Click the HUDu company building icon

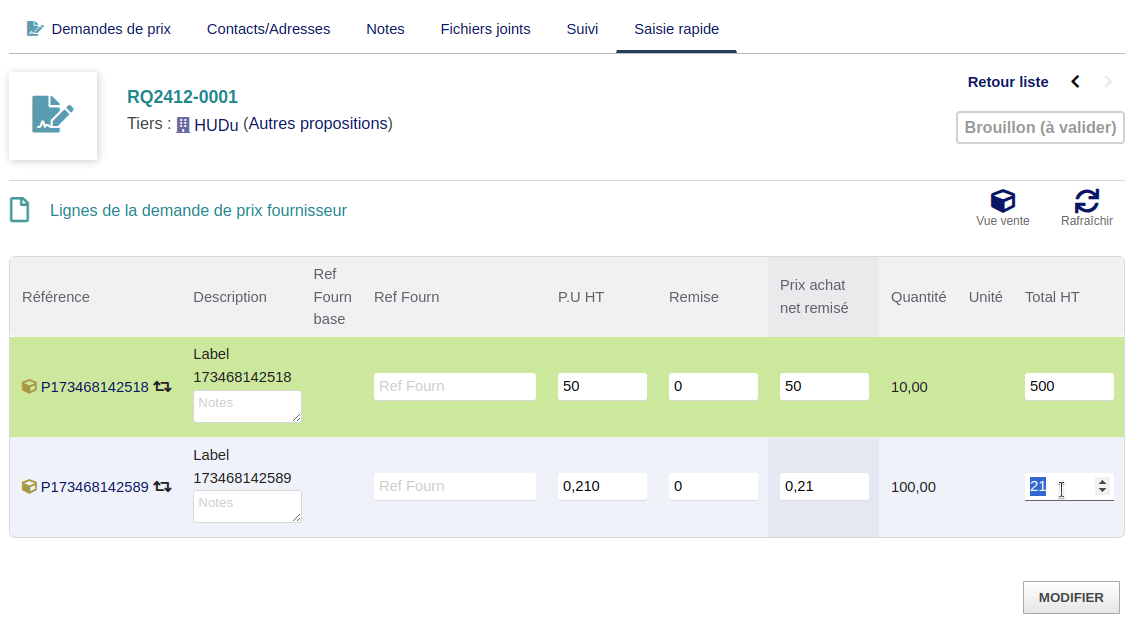pyautogui.click(x=183, y=125)
